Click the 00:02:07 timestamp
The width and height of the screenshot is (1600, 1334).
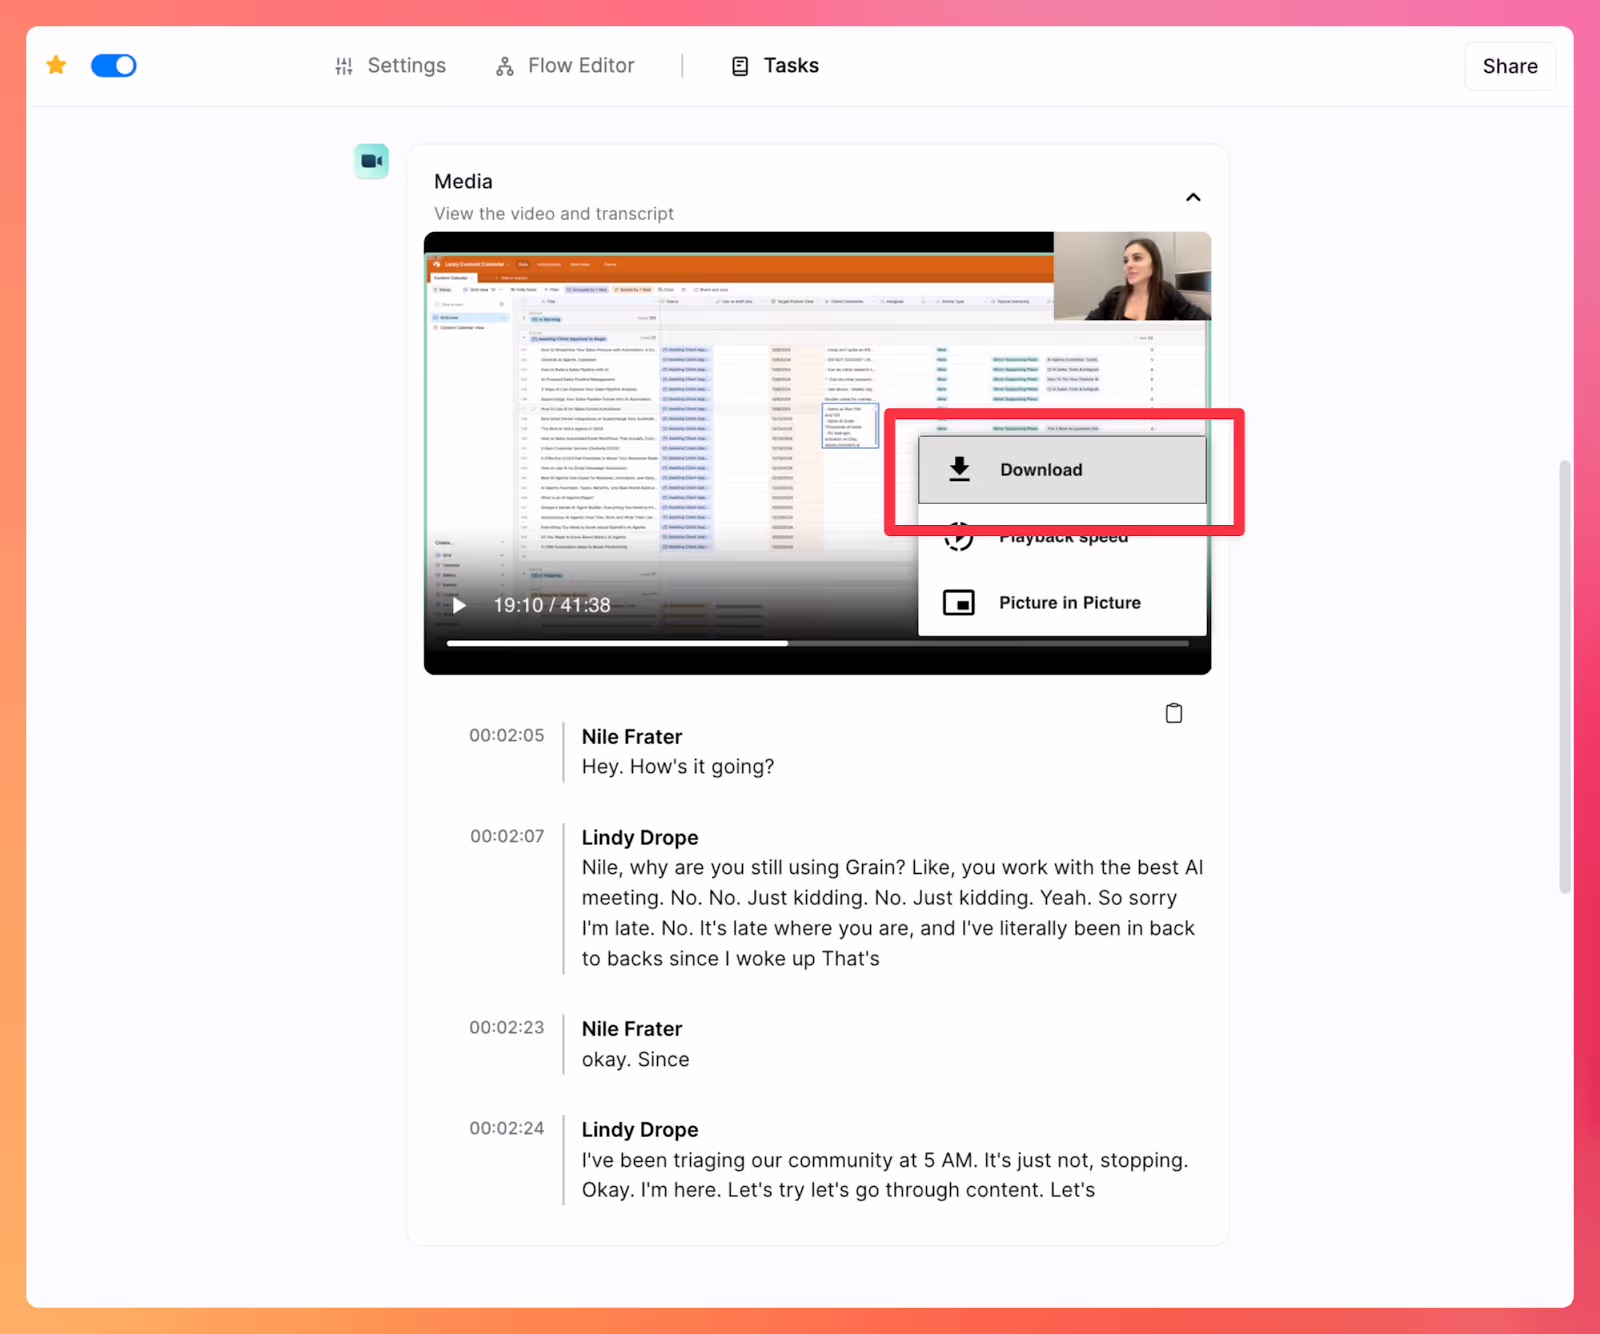[x=507, y=836]
